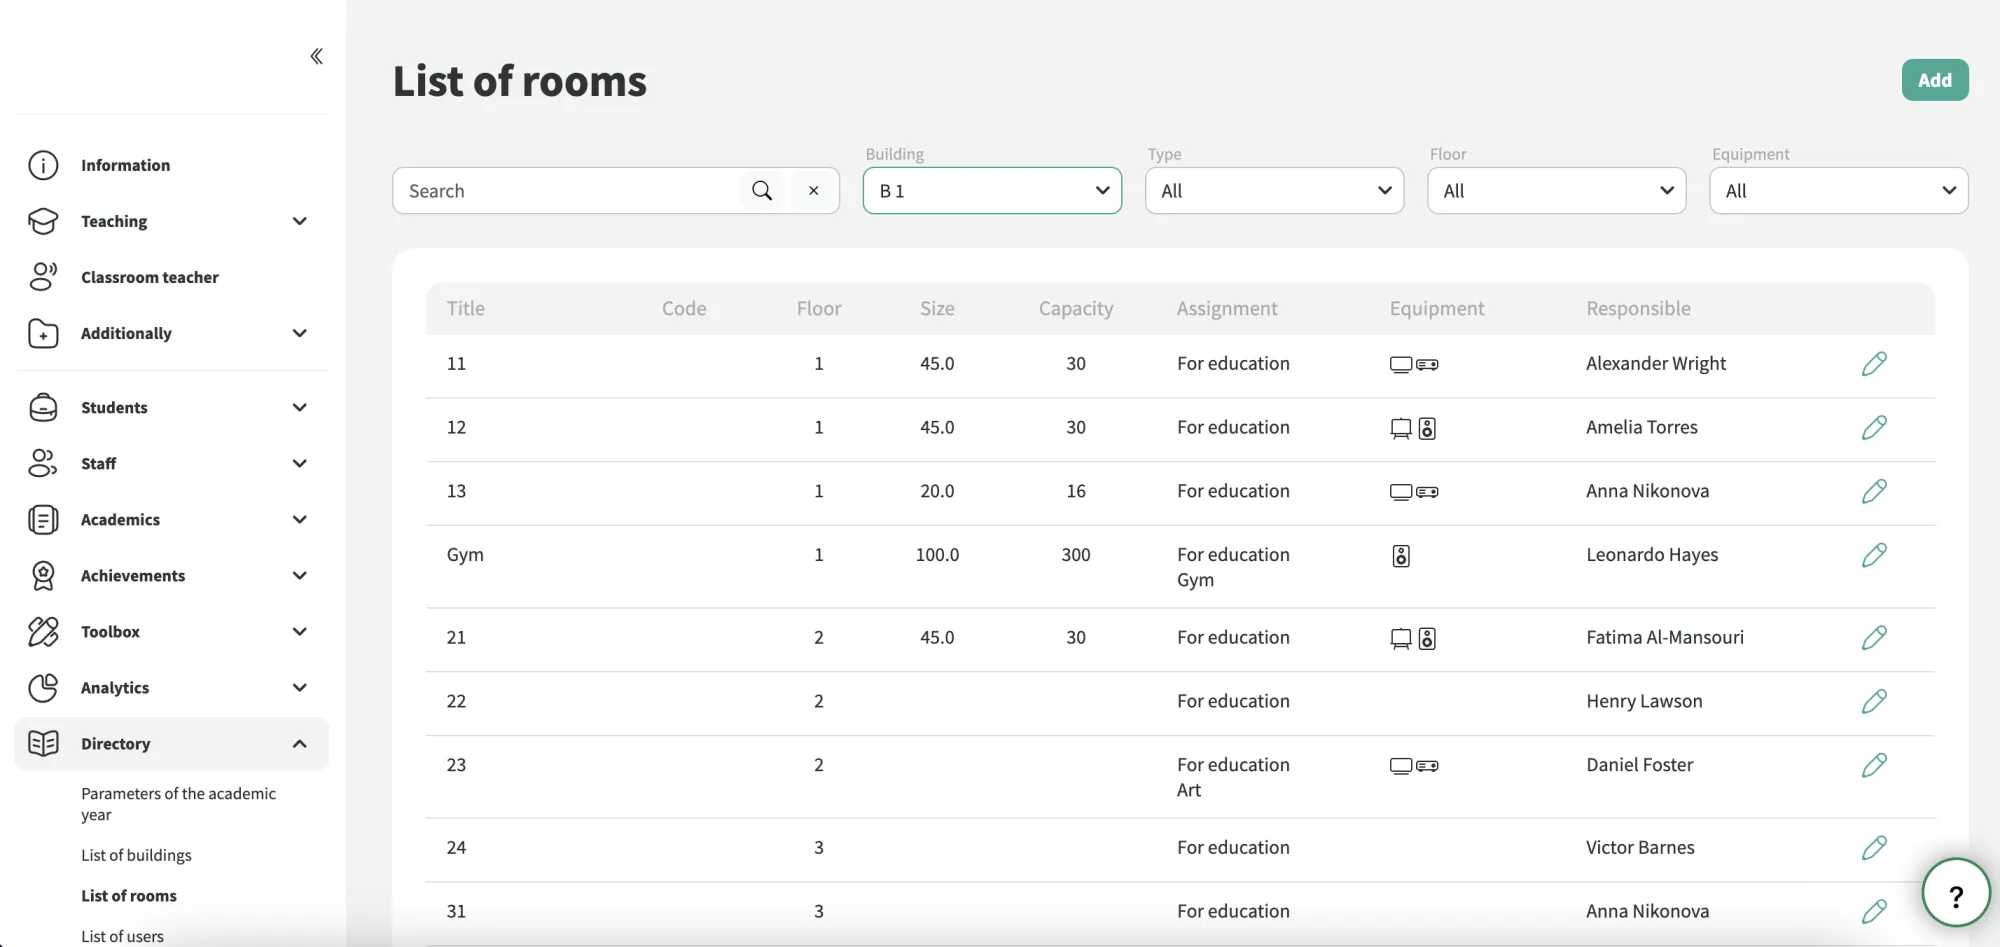Edit room 22 with the pencil icon
This screenshot has width=2000, height=947.
1874,701
